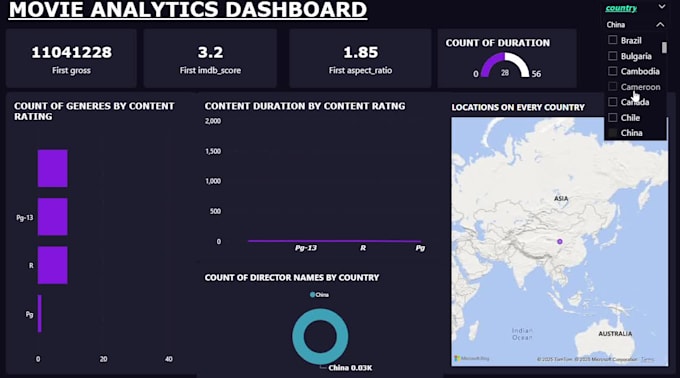Enable the Canada checkbox

coord(612,102)
